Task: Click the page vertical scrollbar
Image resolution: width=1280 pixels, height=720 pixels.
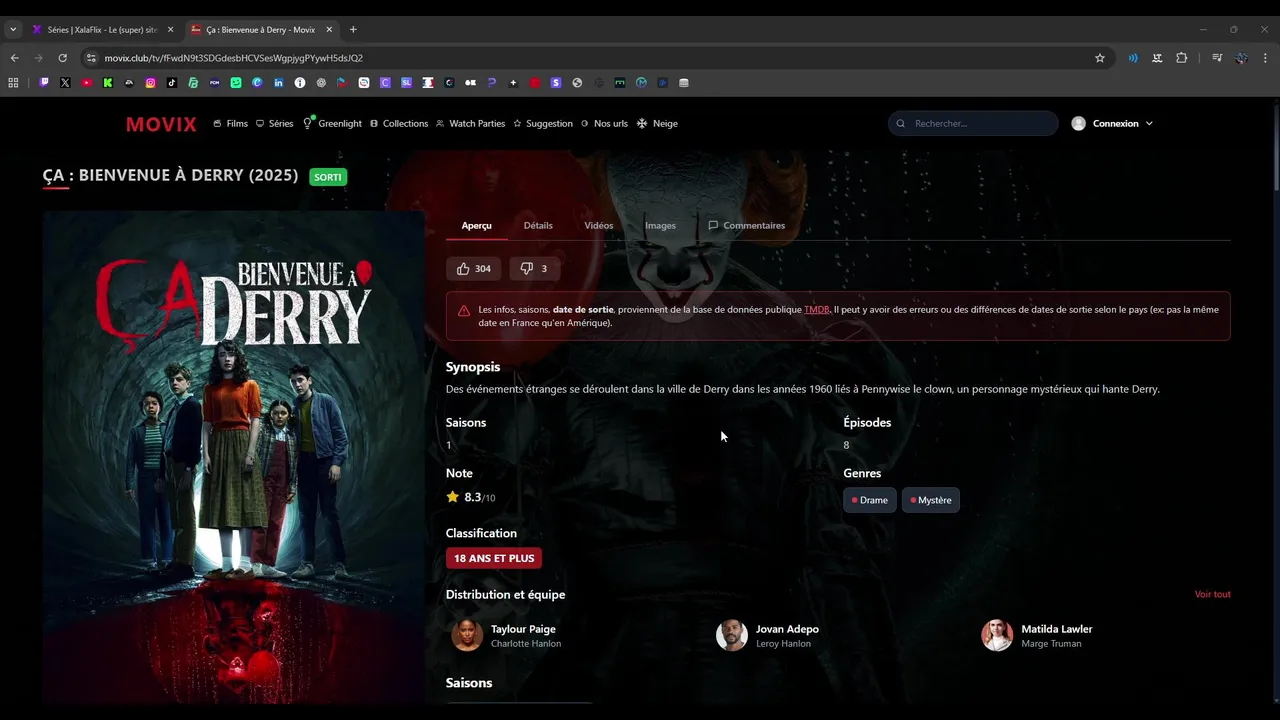Action: (1275, 145)
